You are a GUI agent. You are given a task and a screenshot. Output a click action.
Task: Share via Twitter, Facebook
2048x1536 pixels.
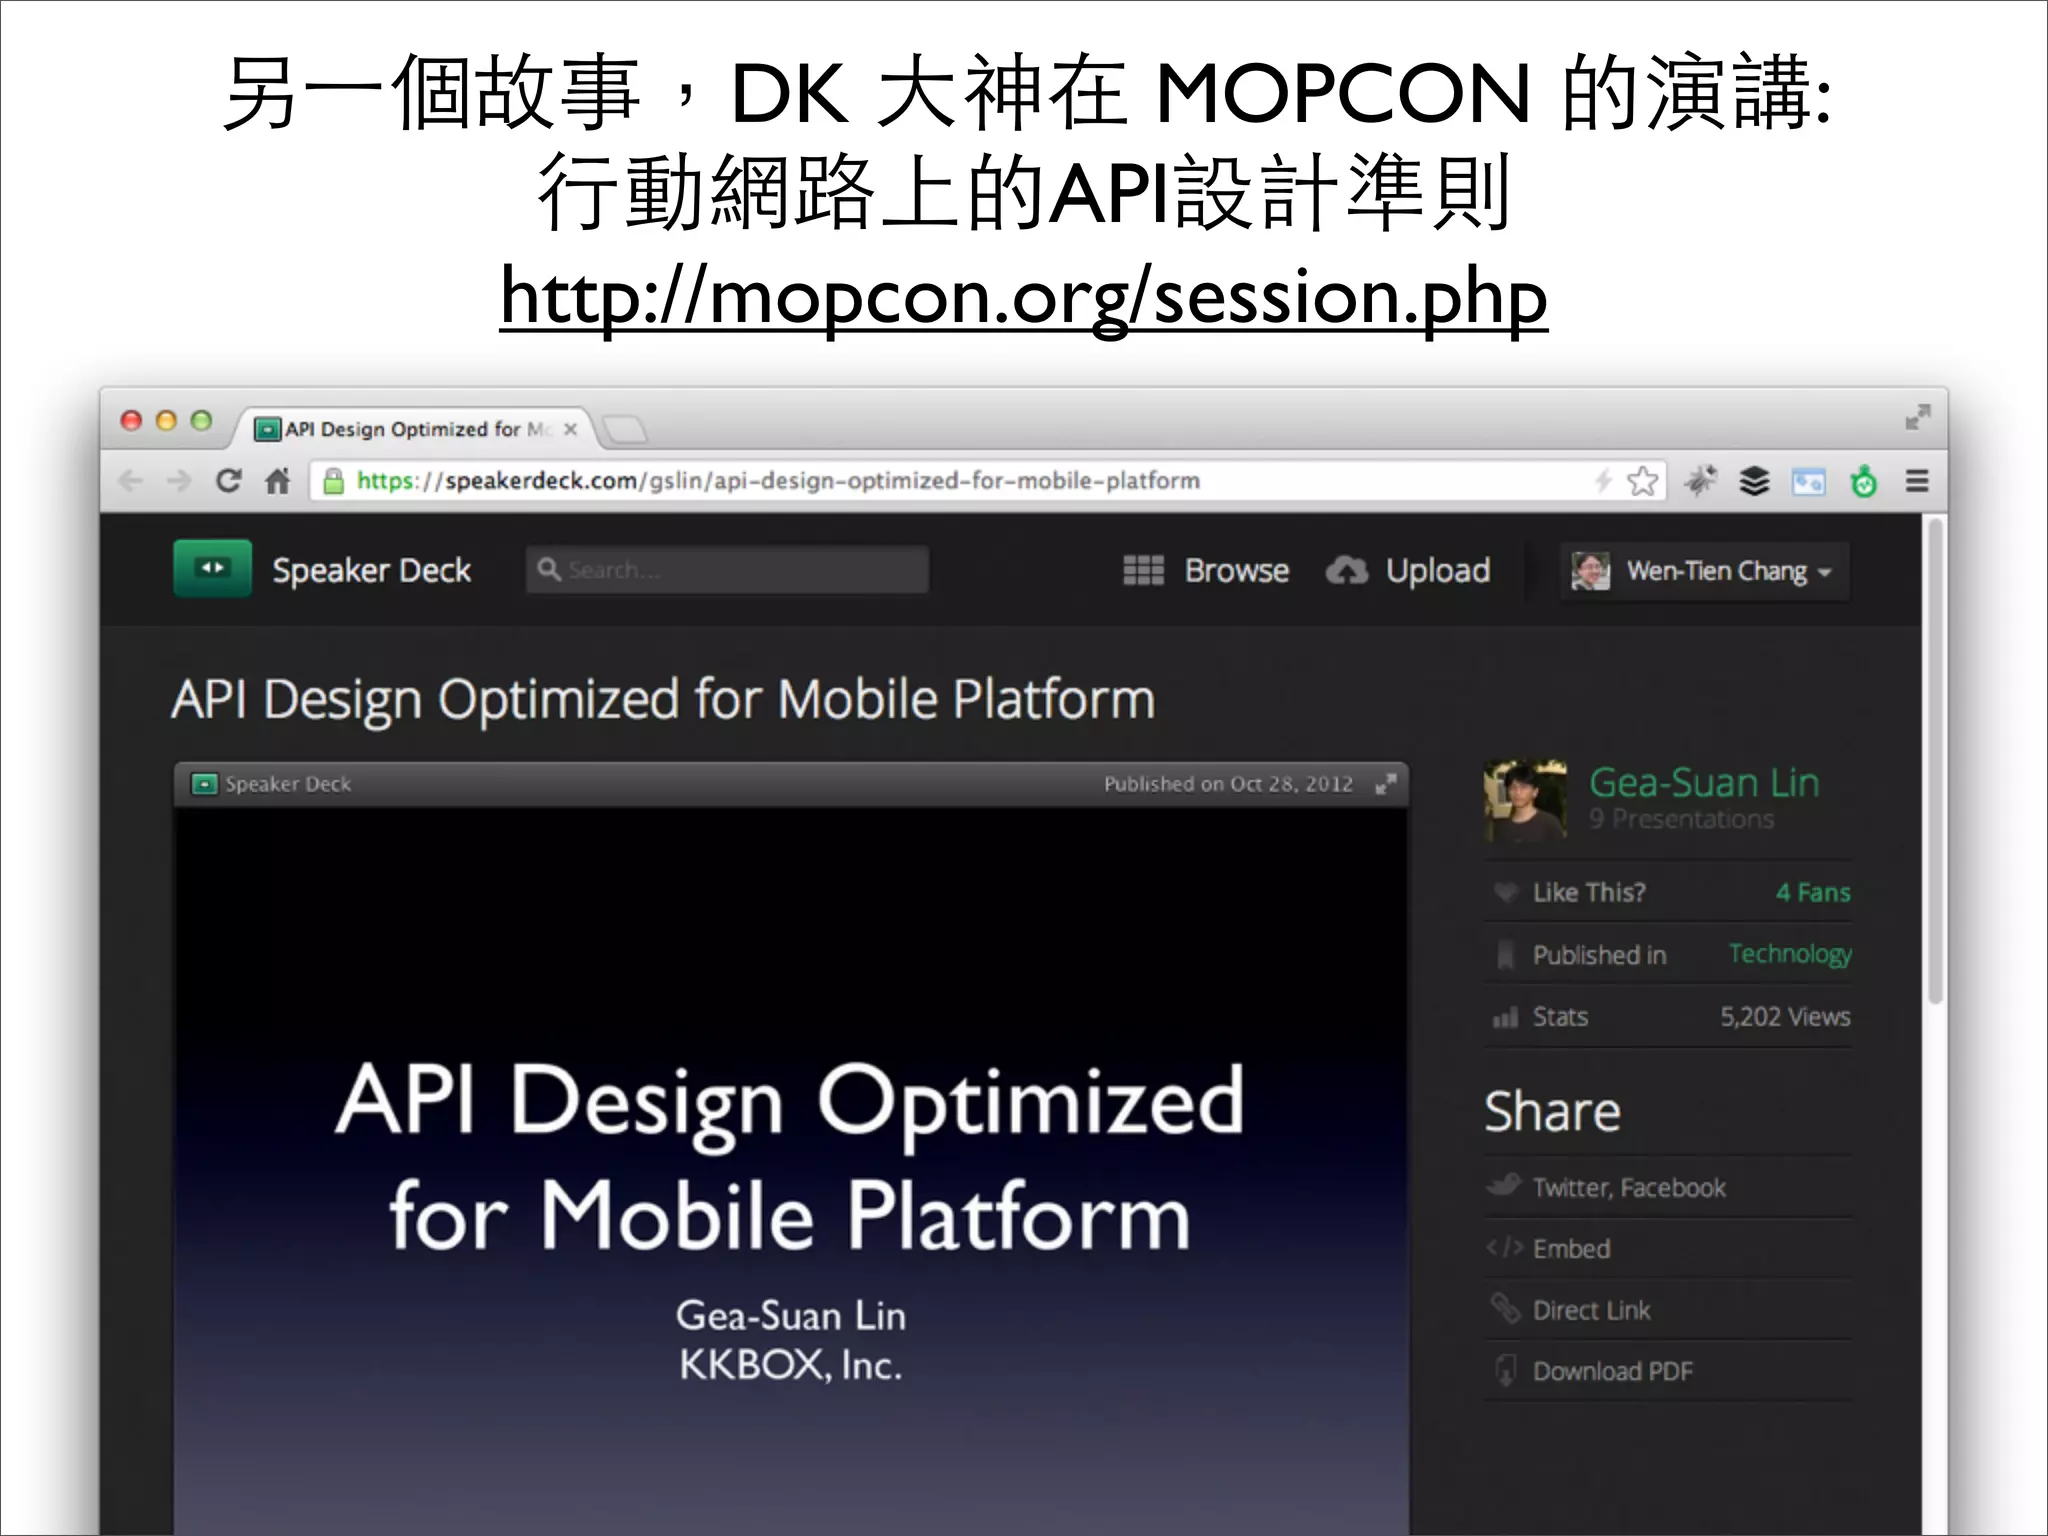(1629, 1187)
